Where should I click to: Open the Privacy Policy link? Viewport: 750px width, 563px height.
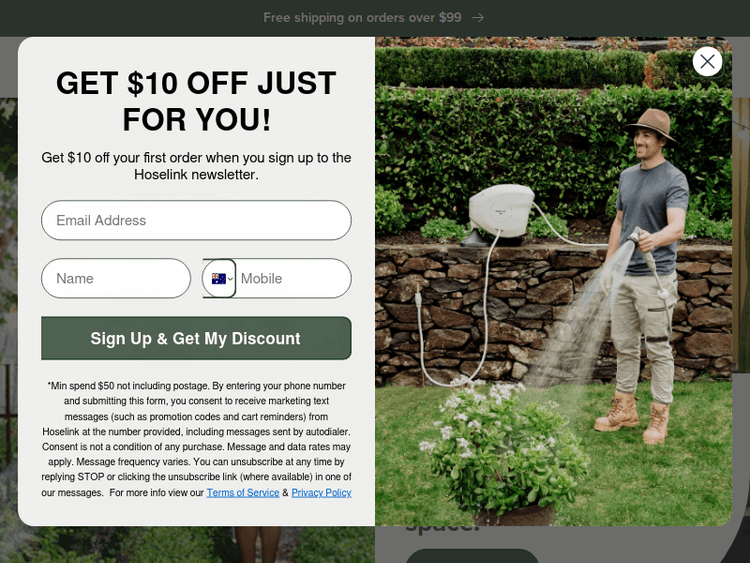[321, 493]
